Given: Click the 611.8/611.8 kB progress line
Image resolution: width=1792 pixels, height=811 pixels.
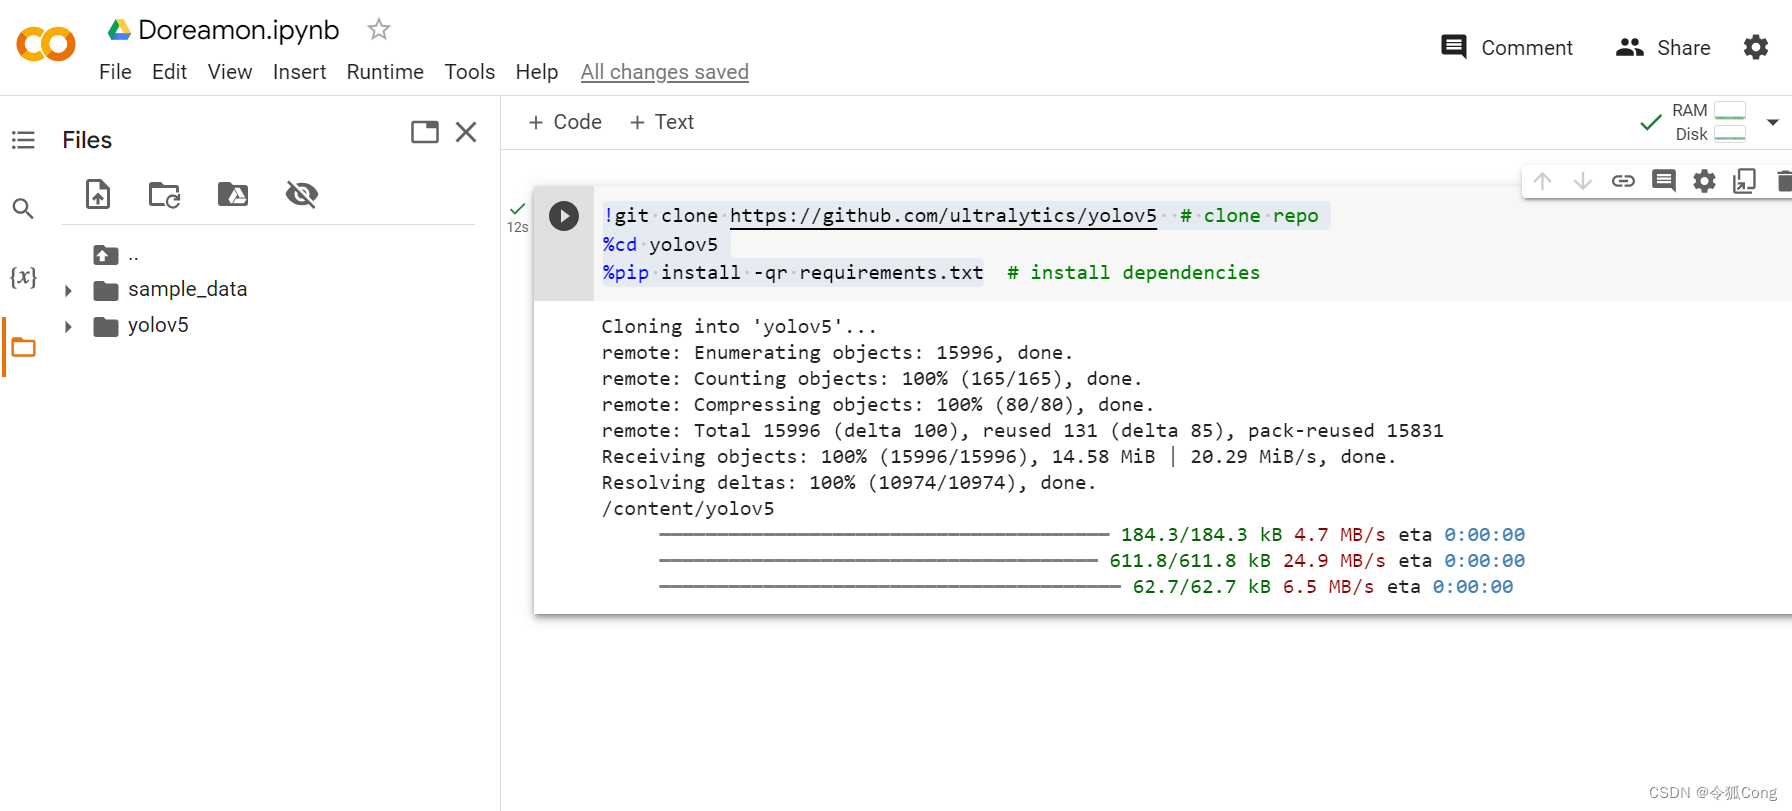Looking at the screenshot, I should (x=1092, y=561).
